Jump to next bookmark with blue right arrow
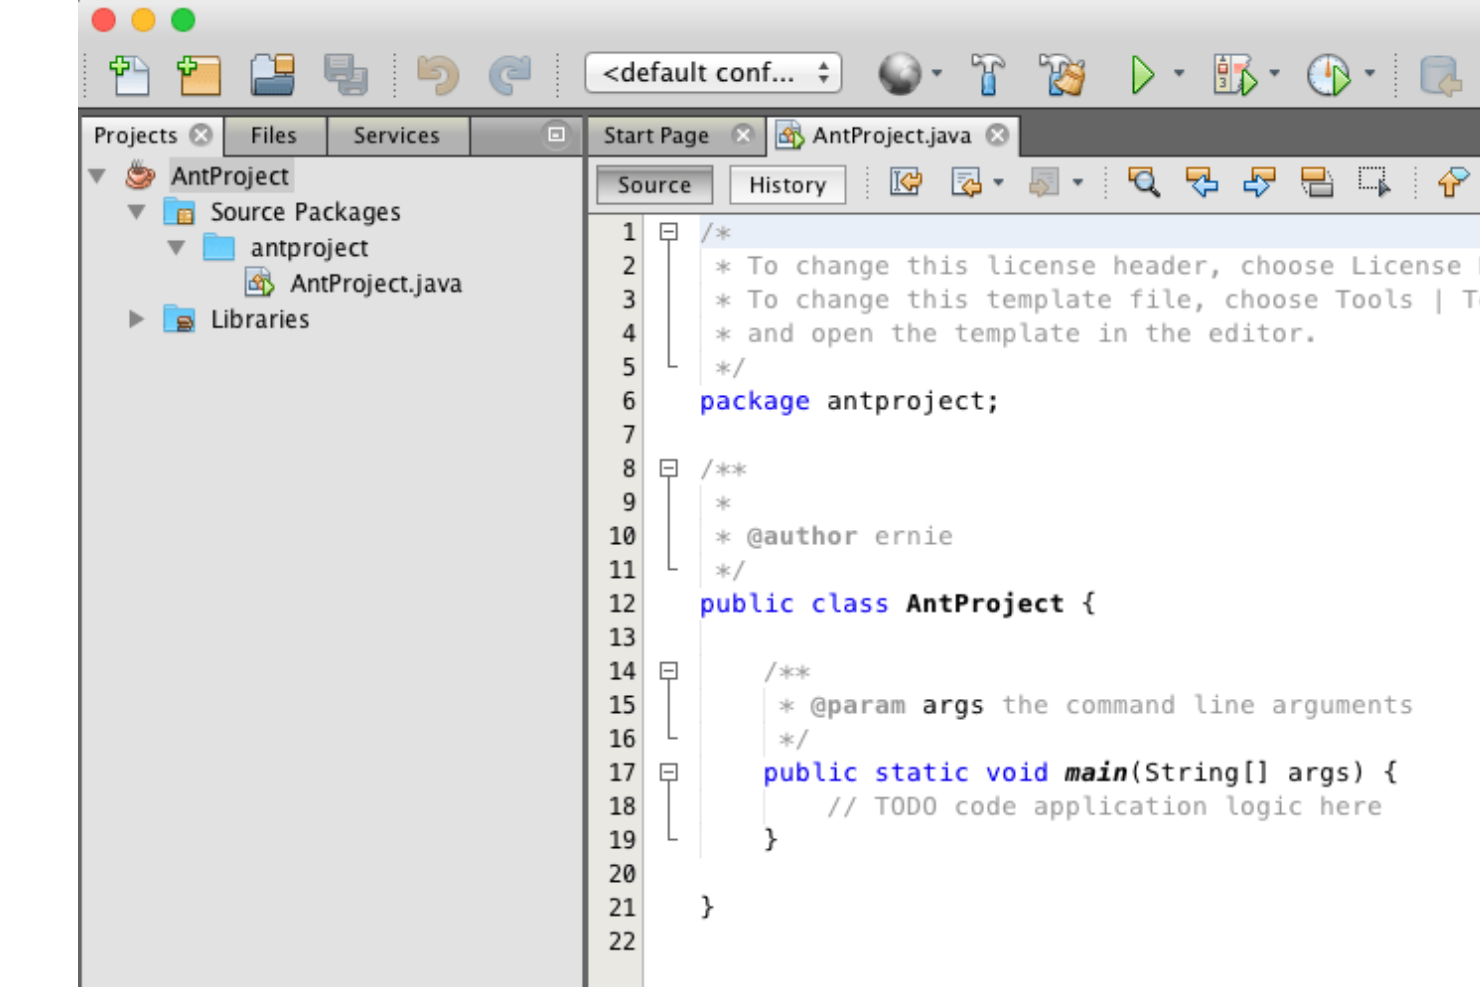Viewport: 1480px width, 987px height. click(1258, 183)
